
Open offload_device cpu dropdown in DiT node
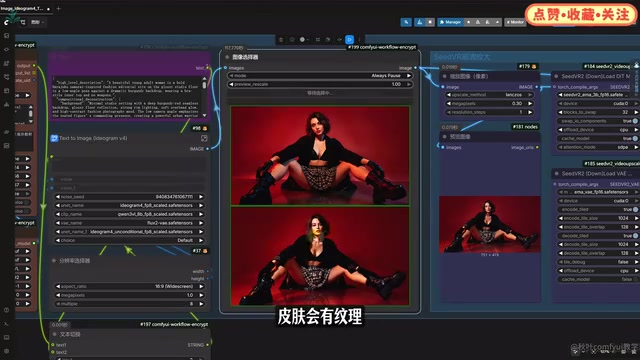click(598, 130)
